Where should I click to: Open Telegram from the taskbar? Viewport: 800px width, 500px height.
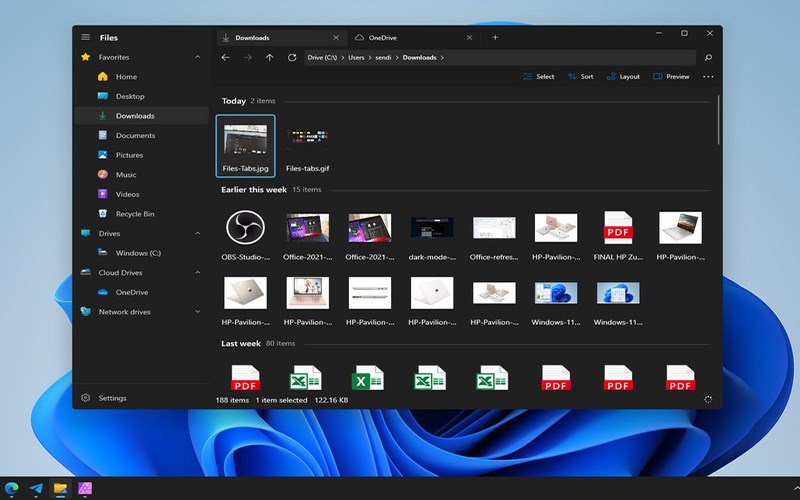pyautogui.click(x=36, y=488)
